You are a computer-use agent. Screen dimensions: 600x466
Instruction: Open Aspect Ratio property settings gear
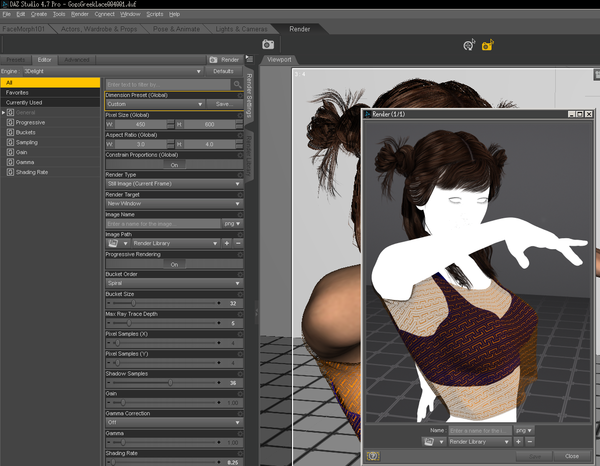point(240,135)
